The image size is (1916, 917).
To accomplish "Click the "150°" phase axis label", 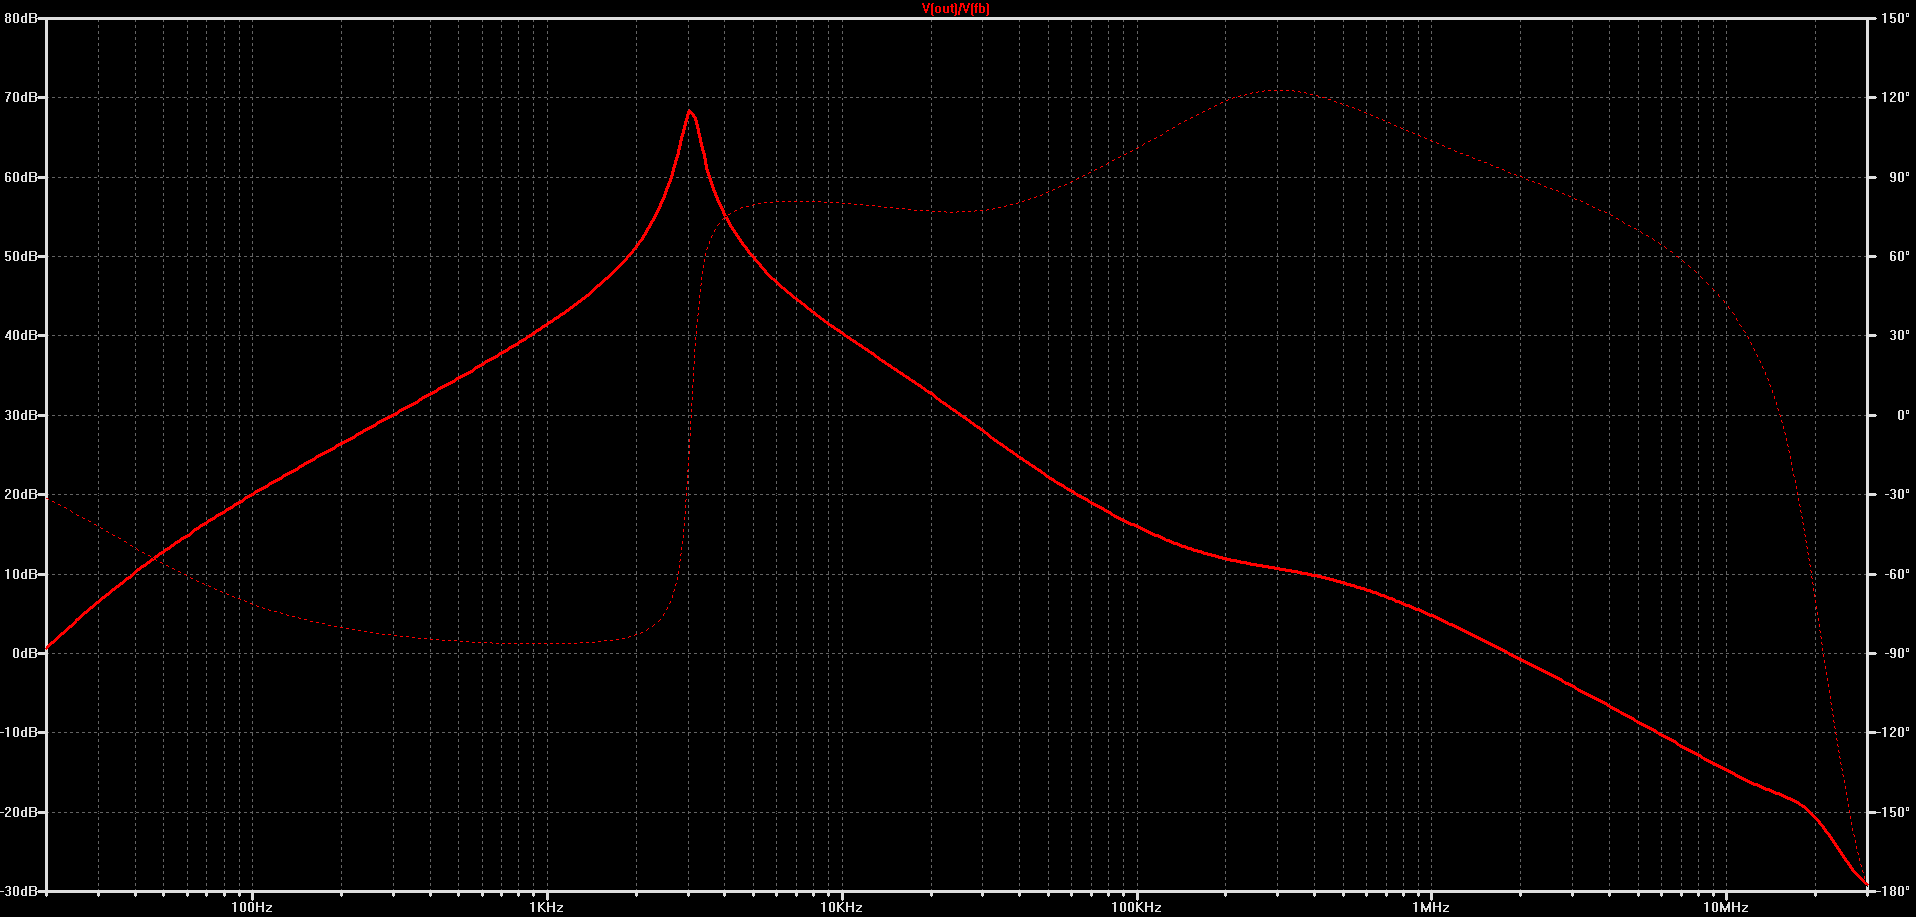I will click(1895, 18).
